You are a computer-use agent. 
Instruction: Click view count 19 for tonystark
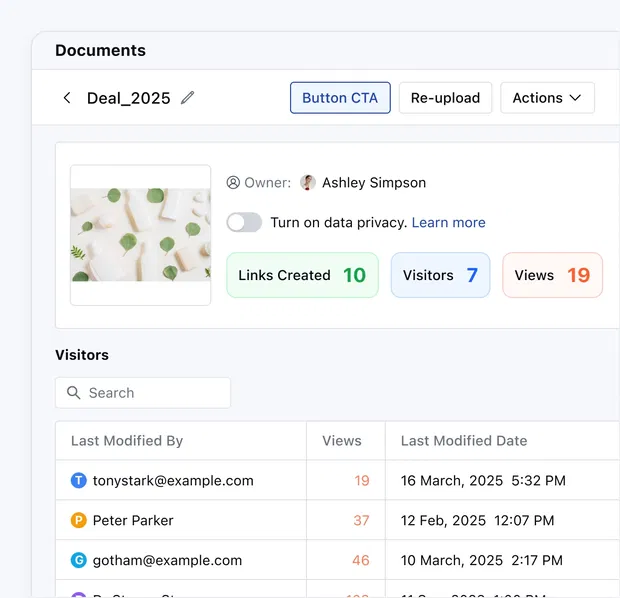(x=362, y=481)
